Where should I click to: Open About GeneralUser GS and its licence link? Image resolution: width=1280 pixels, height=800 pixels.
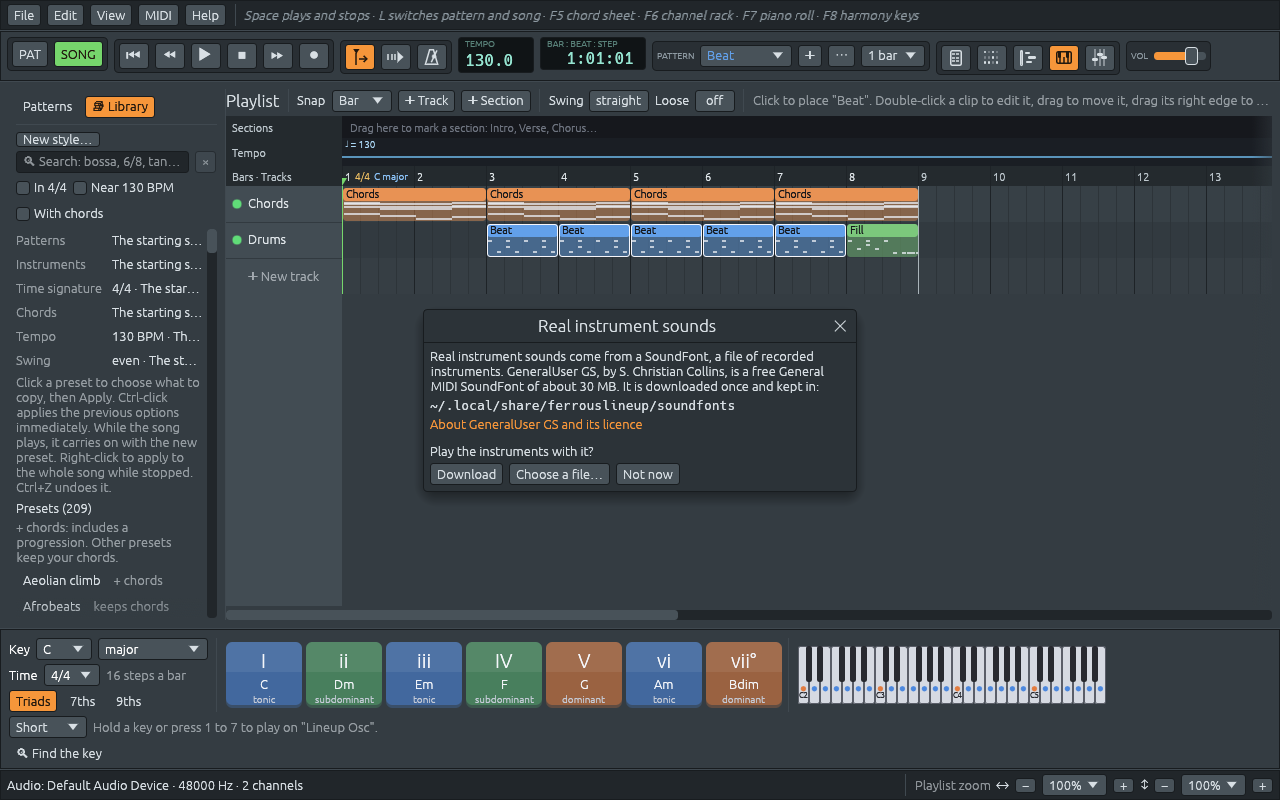pos(536,425)
